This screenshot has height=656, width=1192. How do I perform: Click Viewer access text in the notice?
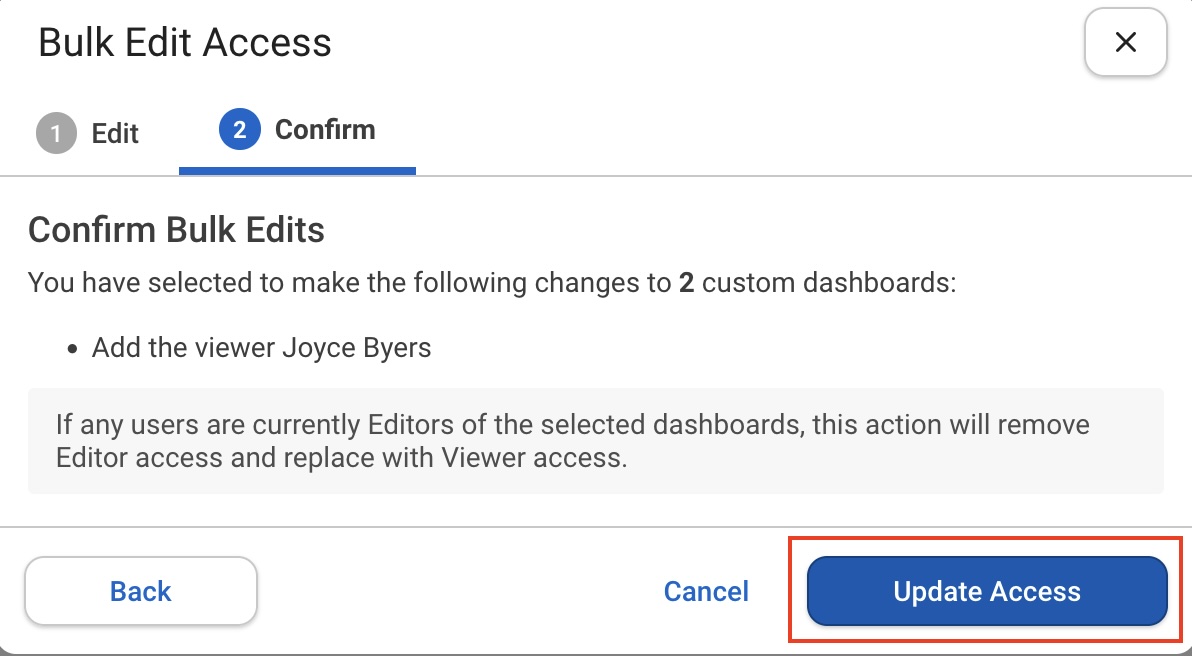coord(532,458)
